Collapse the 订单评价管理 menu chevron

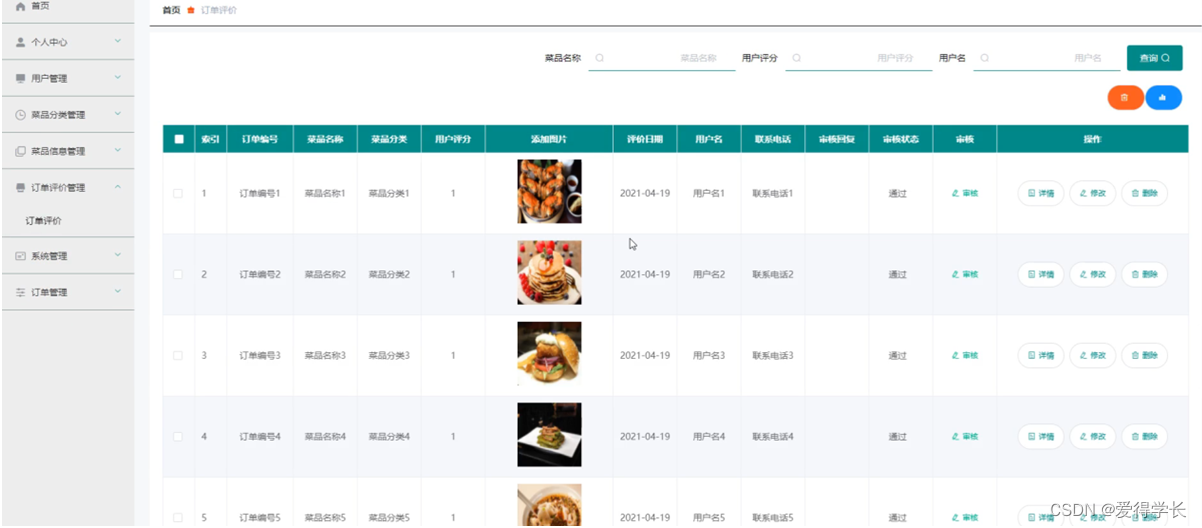[118, 187]
